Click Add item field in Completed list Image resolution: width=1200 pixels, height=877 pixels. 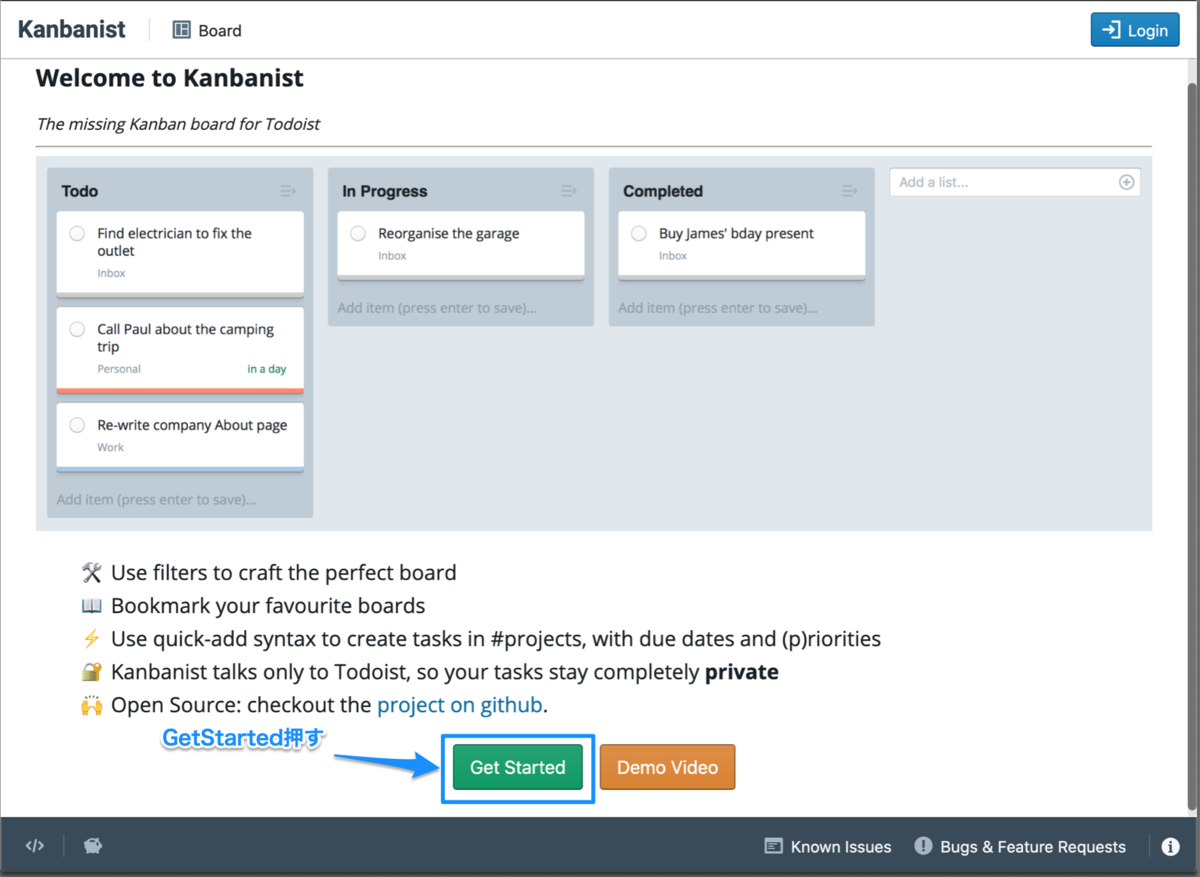pos(742,307)
